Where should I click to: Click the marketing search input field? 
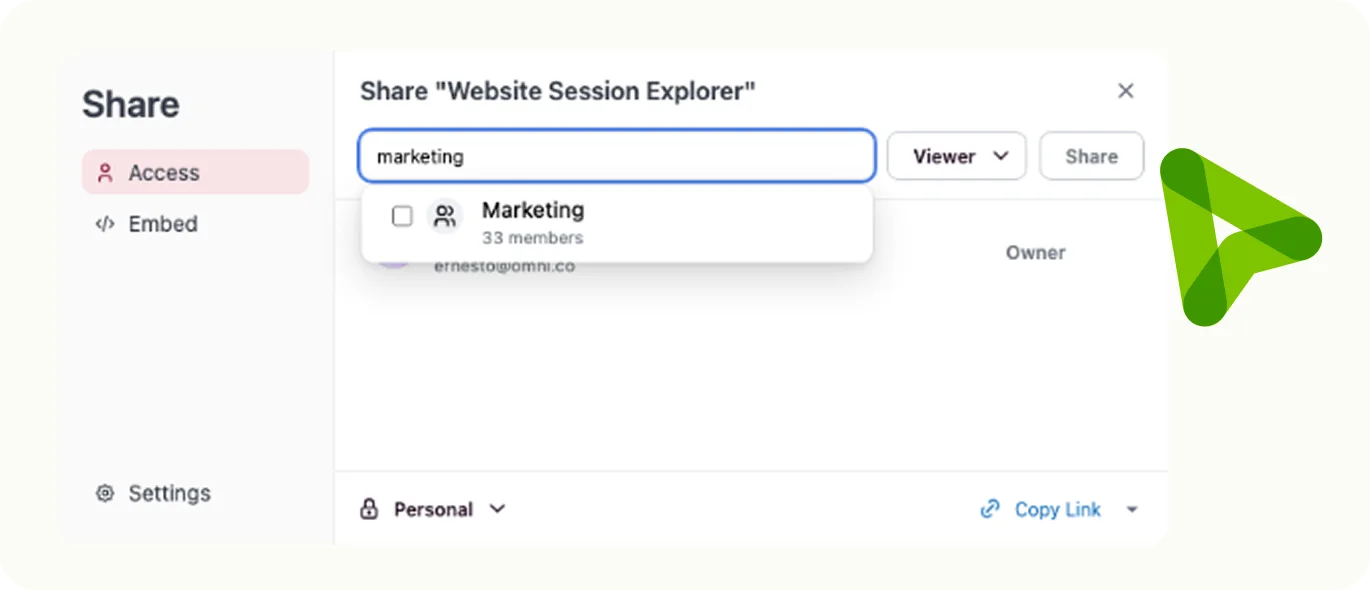(617, 156)
